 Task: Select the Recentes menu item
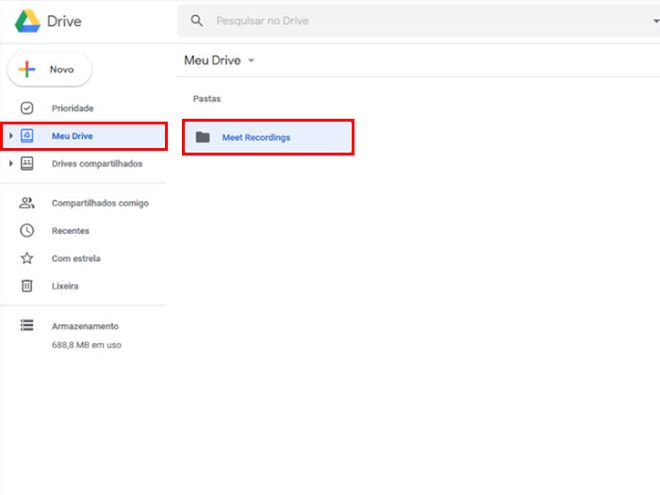coord(83,231)
